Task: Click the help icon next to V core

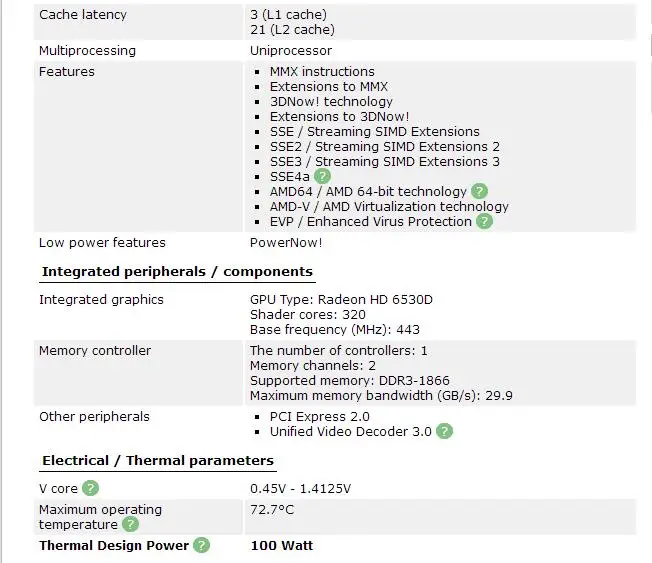Action: click(90, 488)
